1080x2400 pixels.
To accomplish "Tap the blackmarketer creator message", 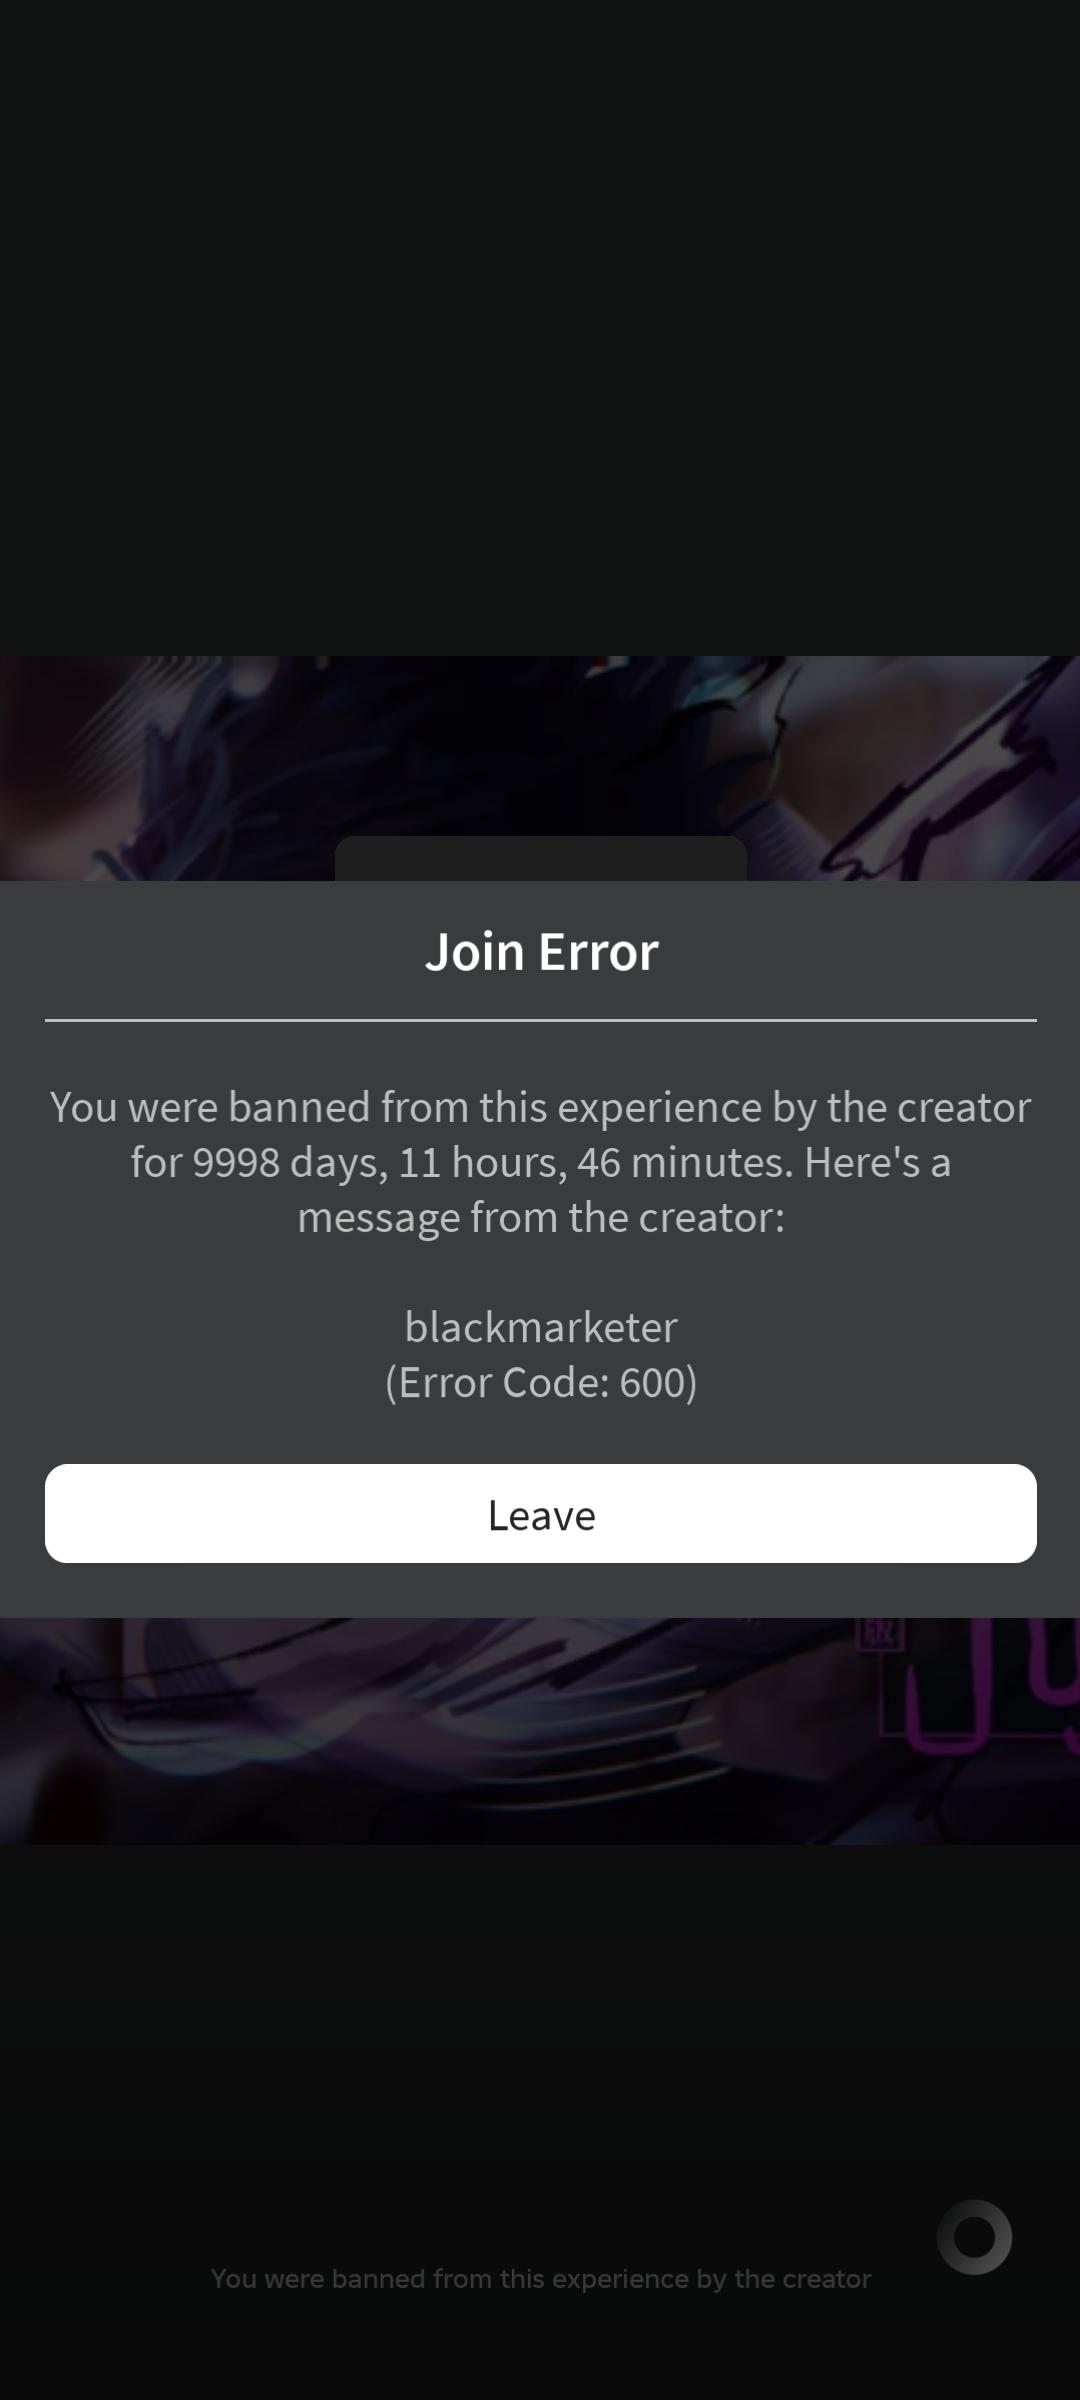I will (x=541, y=1327).
